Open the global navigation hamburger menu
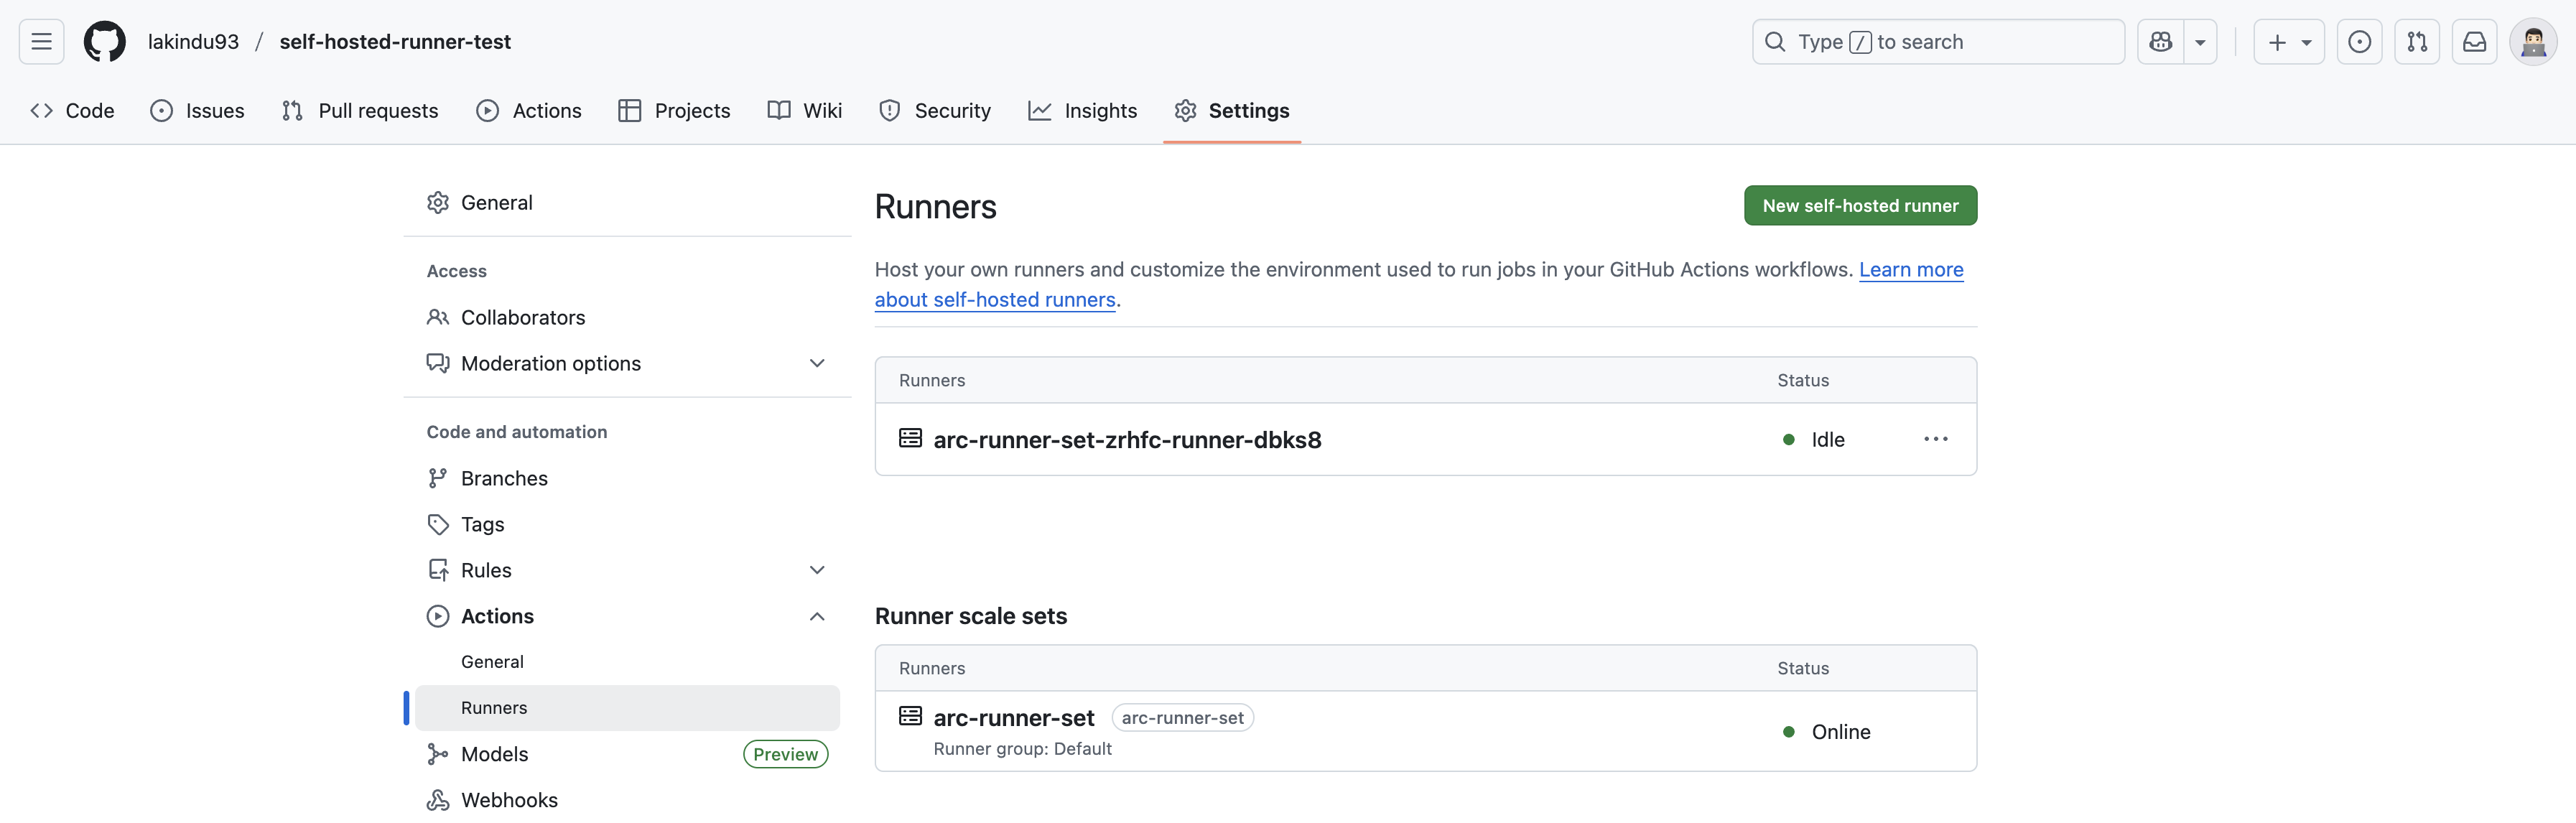Screen dimensions: 2576x823 (x=40, y=41)
